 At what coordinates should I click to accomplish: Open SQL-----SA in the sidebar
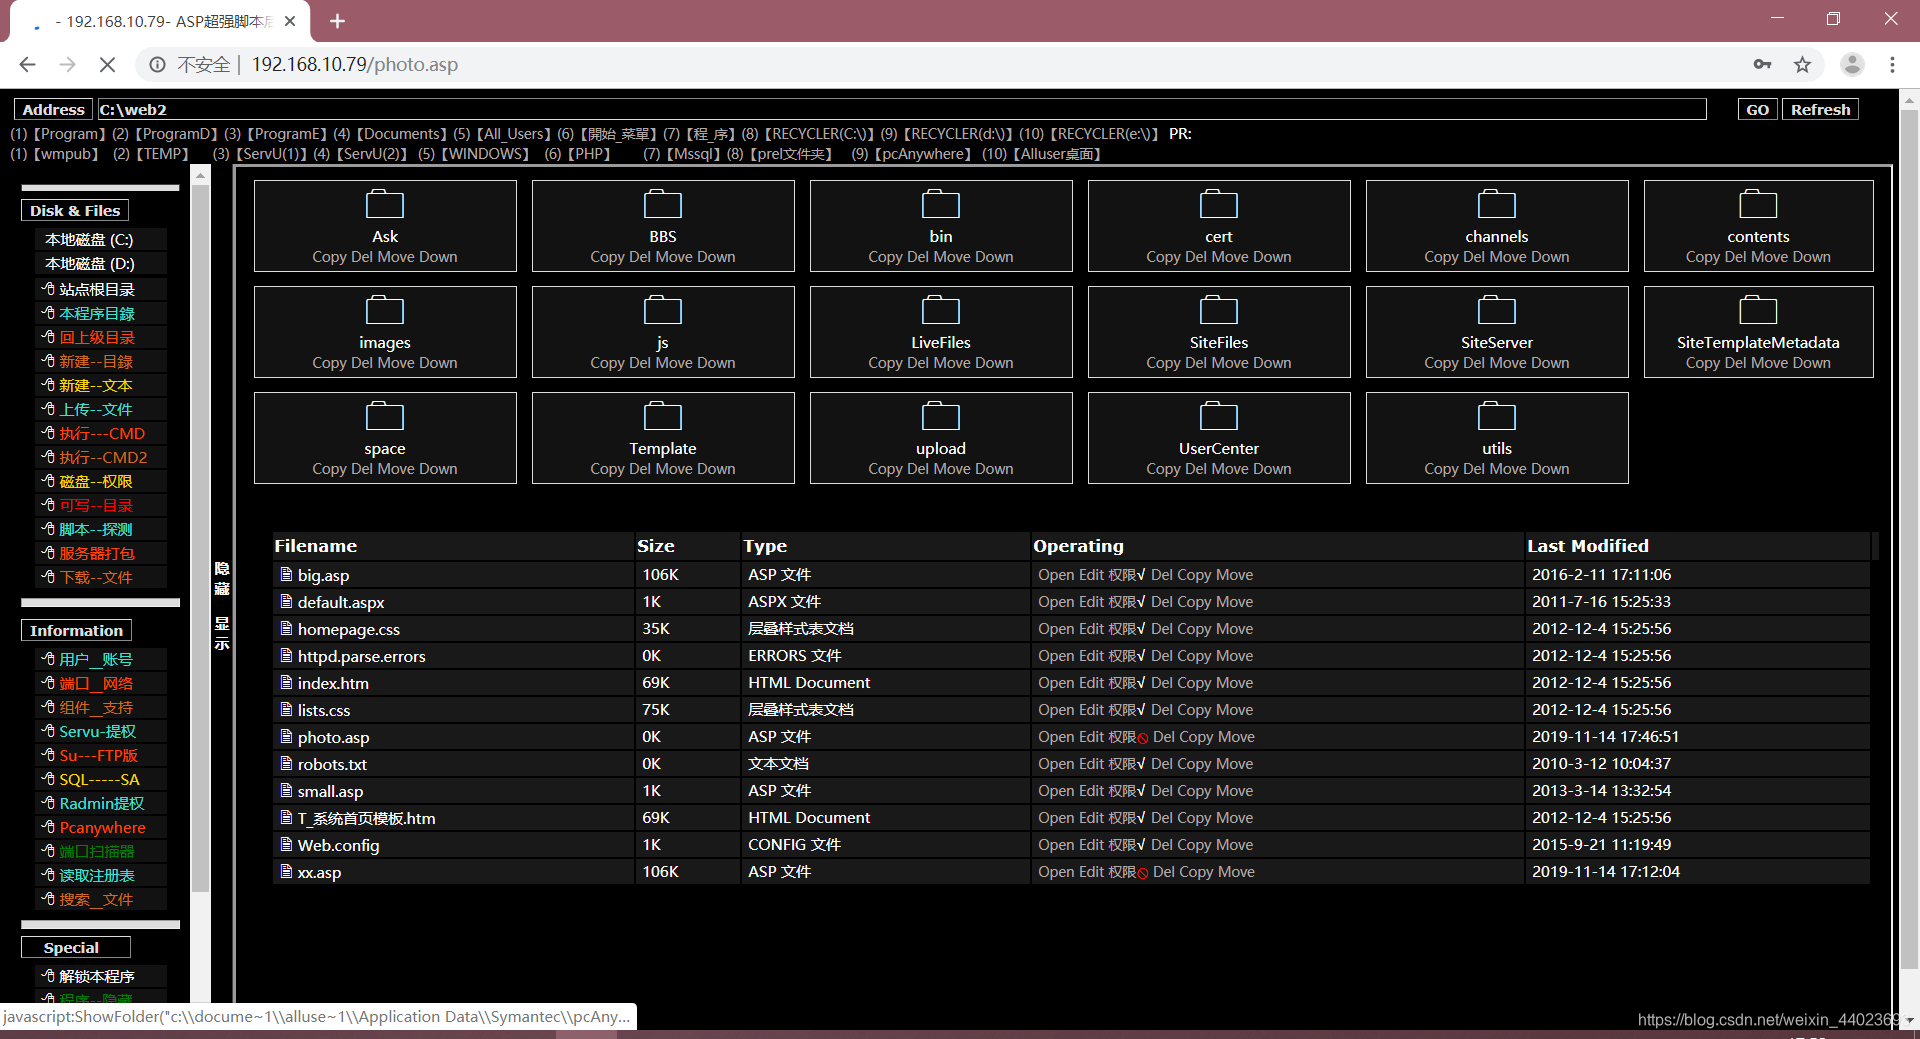pyautogui.click(x=99, y=780)
